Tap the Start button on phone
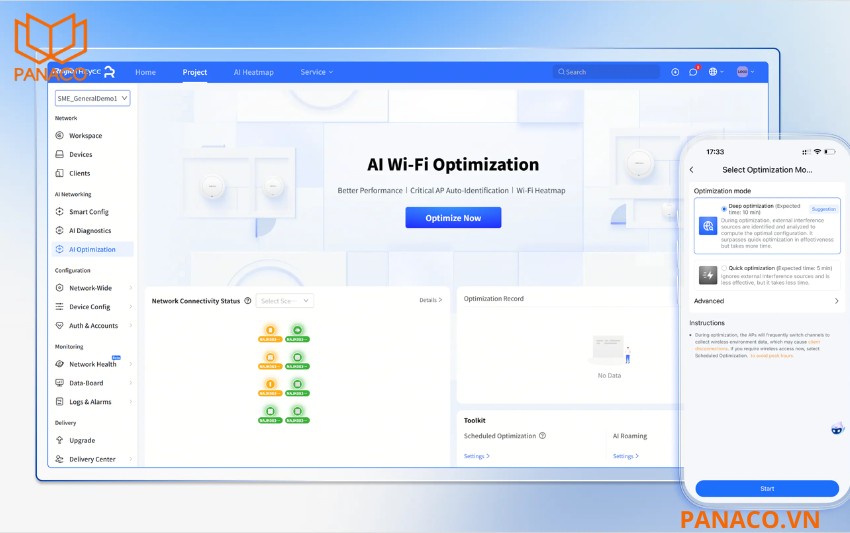This screenshot has width=850, height=533. pos(767,489)
